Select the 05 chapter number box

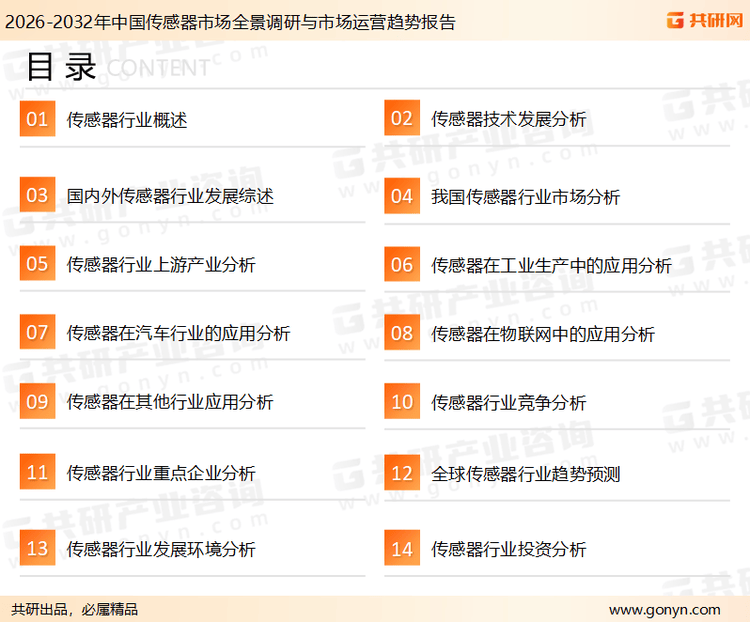click(37, 265)
